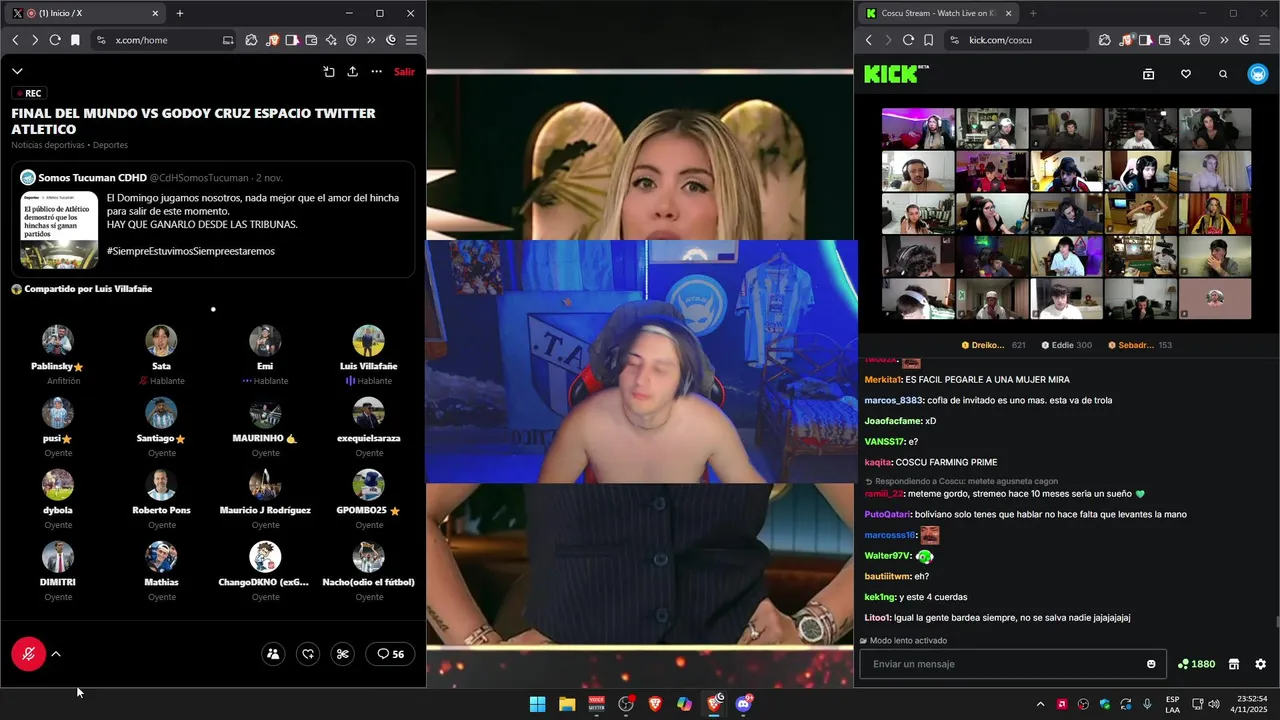Click chat username PutoQatari
Viewport: 1280px width, 720px height.
tap(887, 514)
